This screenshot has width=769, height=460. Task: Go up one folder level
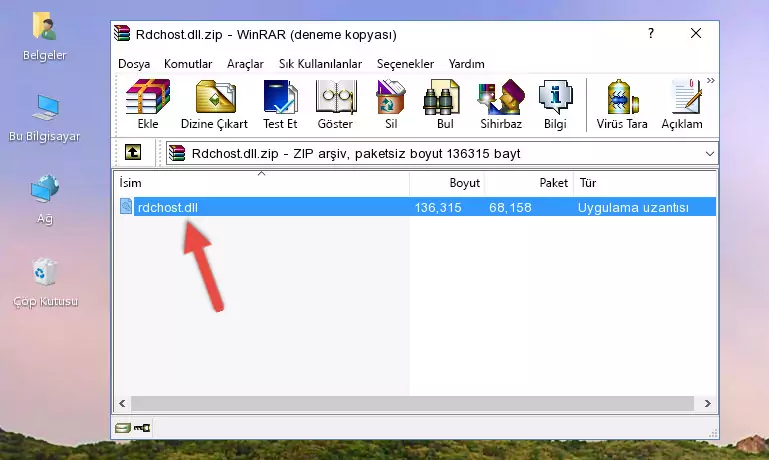pos(133,153)
